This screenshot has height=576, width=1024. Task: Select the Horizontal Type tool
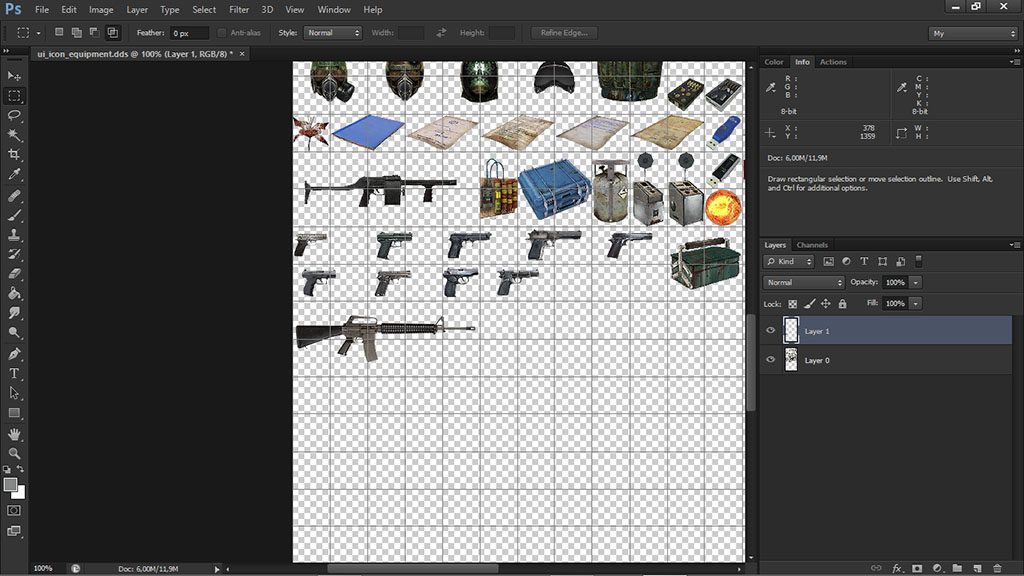[14, 374]
